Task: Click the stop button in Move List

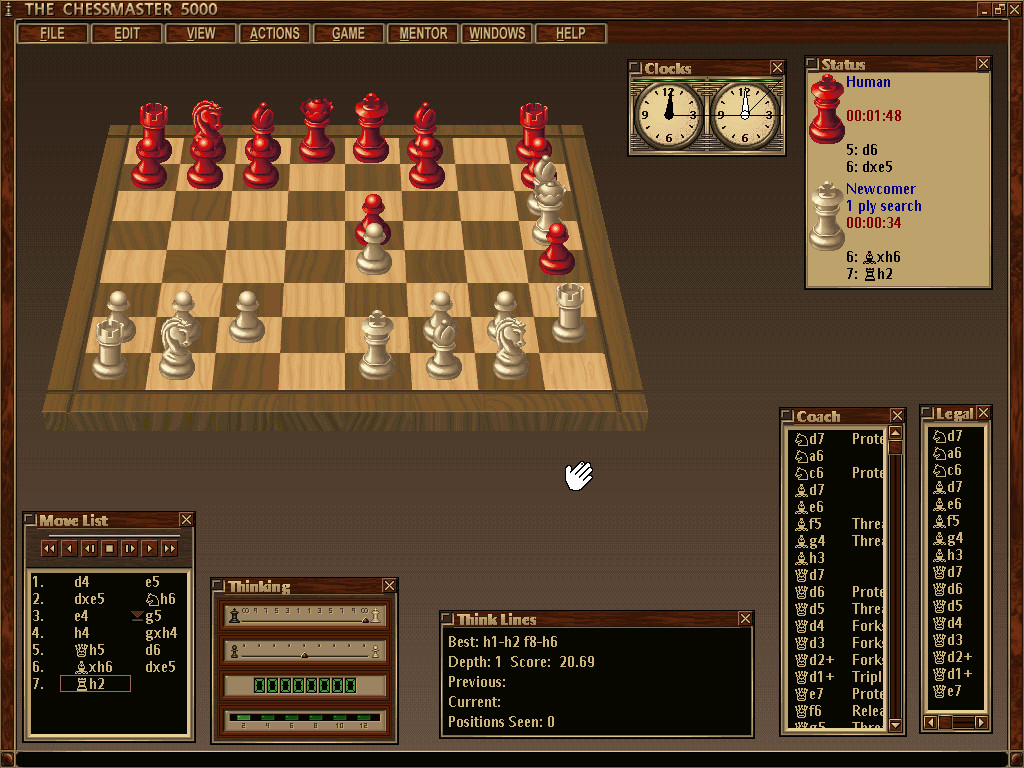Action: tap(110, 549)
